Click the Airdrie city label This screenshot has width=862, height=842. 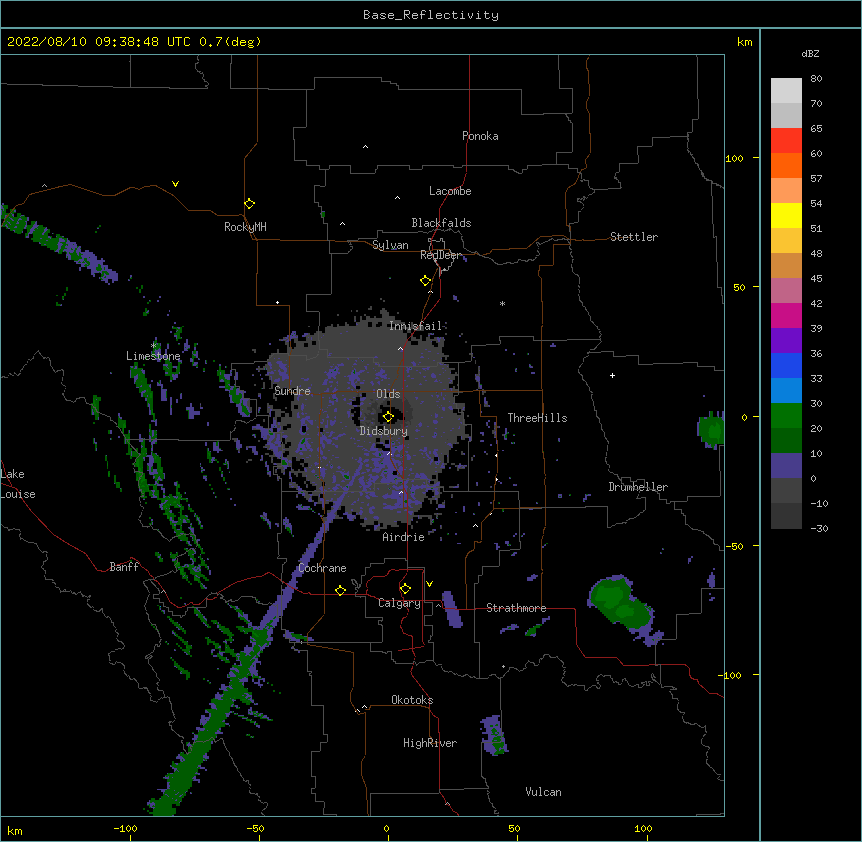point(404,537)
